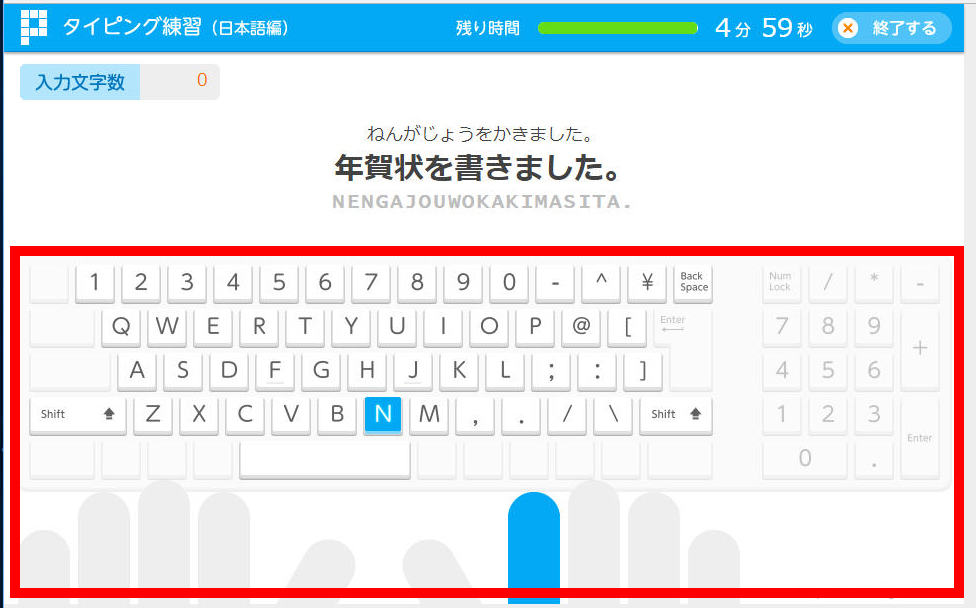Click the U key on virtual keyboard
Screen dimensions: 976x608
pyautogui.click(x=397, y=327)
